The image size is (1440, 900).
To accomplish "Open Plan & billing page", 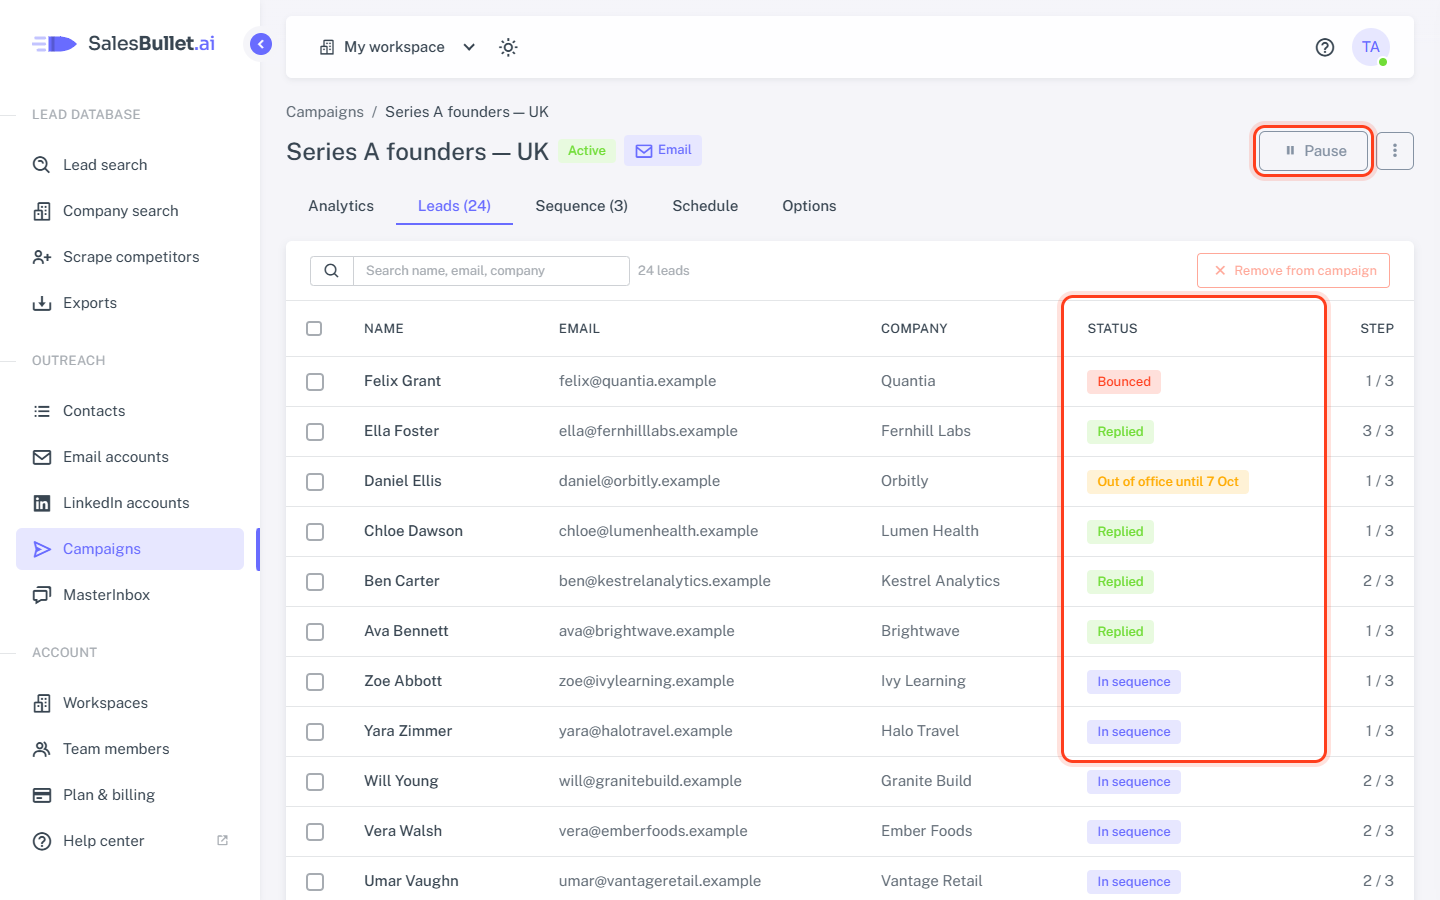I will point(130,795).
